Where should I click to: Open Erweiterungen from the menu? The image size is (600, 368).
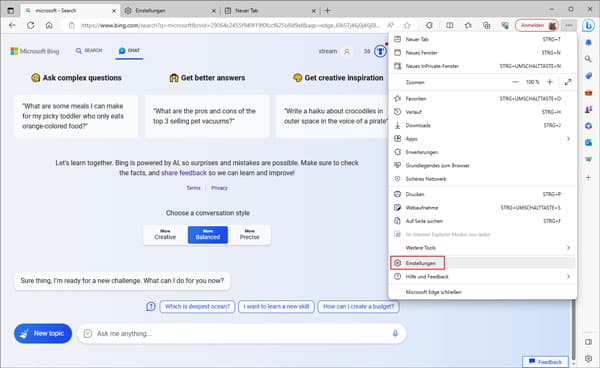point(483,152)
